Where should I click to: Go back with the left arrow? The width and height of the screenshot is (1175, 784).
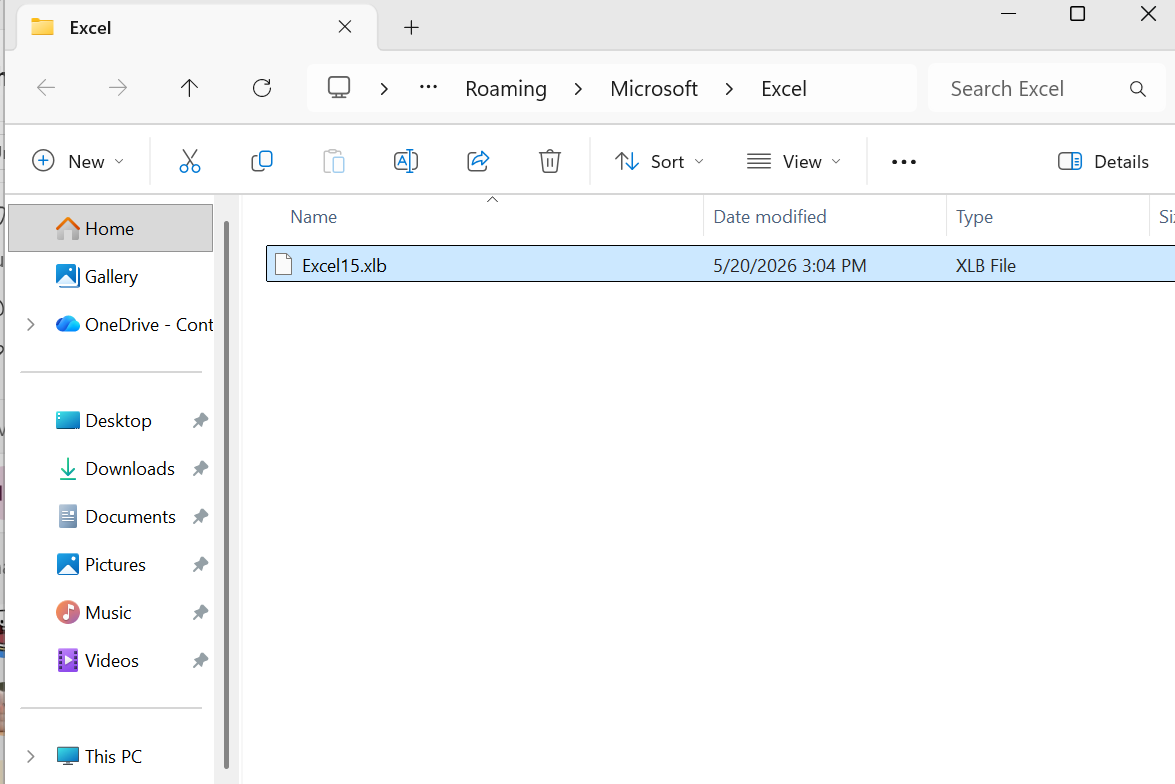coord(46,88)
